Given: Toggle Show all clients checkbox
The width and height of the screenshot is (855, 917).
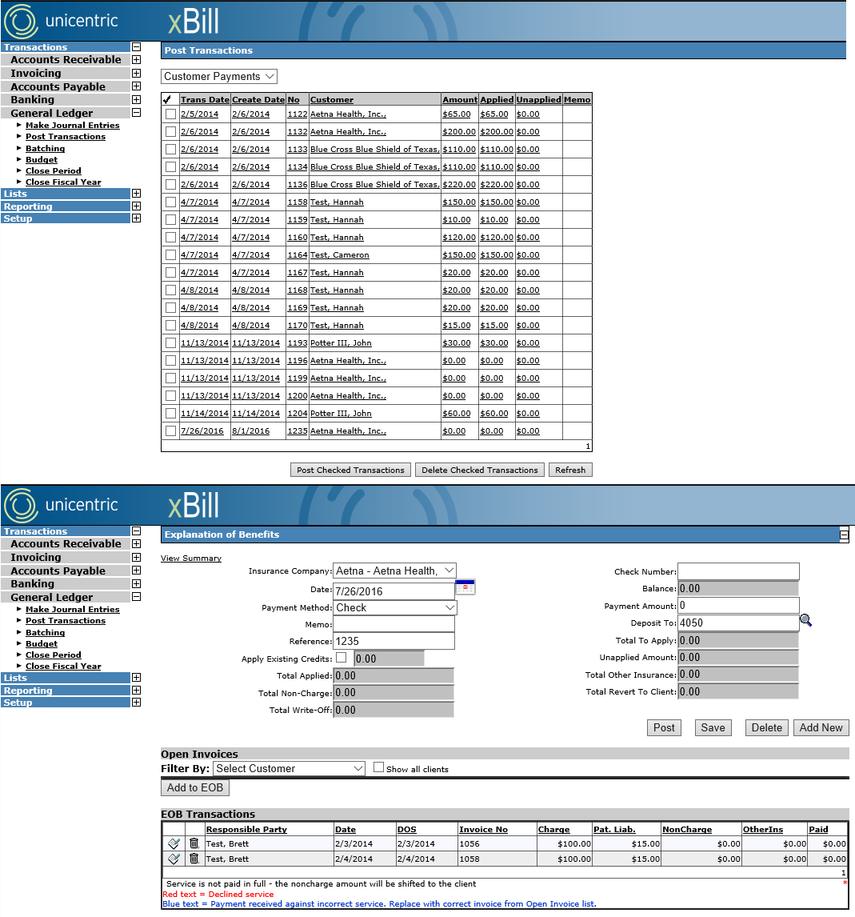Looking at the screenshot, I should tap(378, 767).
